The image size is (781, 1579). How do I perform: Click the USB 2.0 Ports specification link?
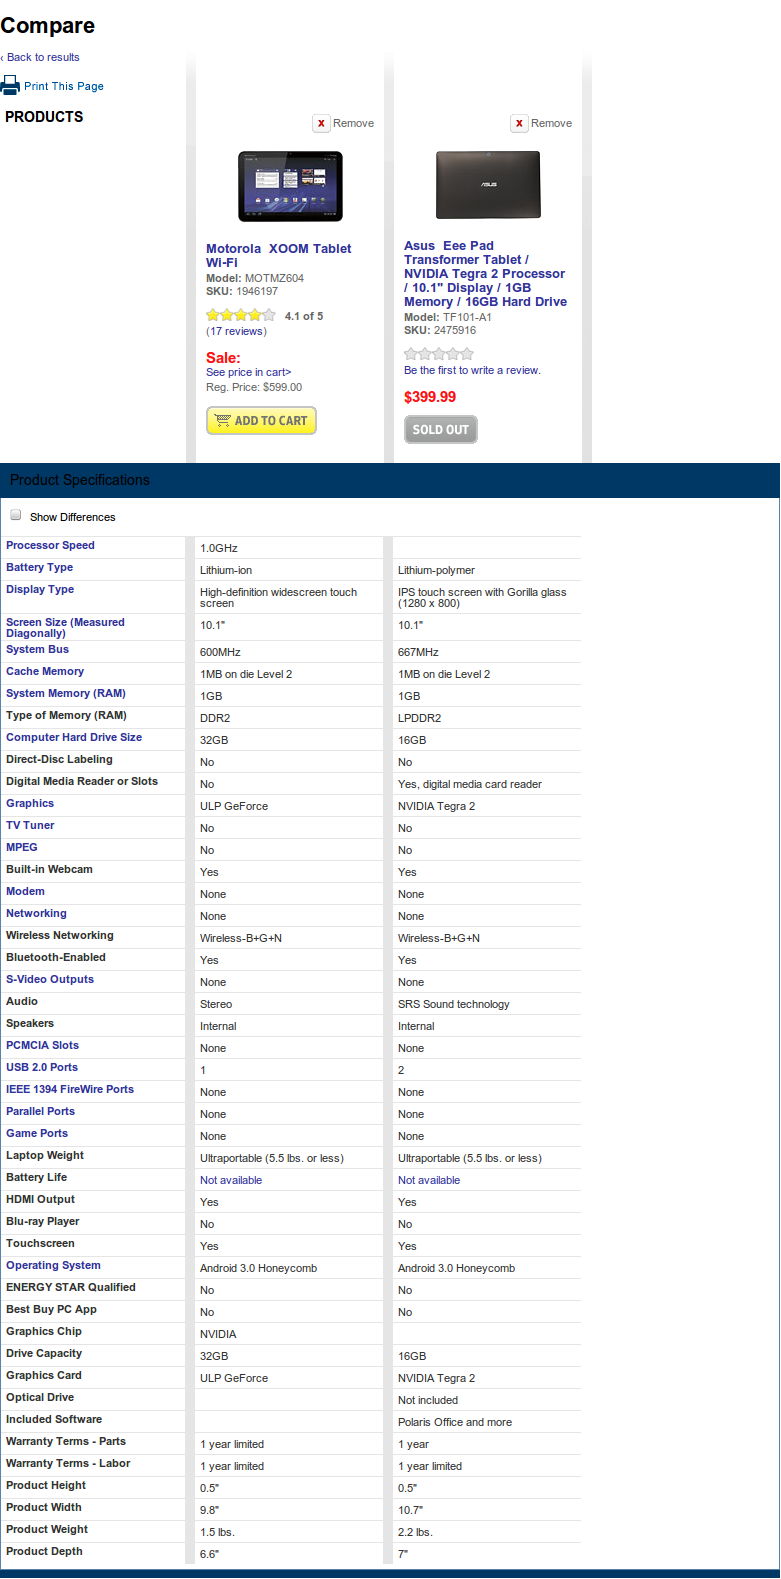[42, 1067]
